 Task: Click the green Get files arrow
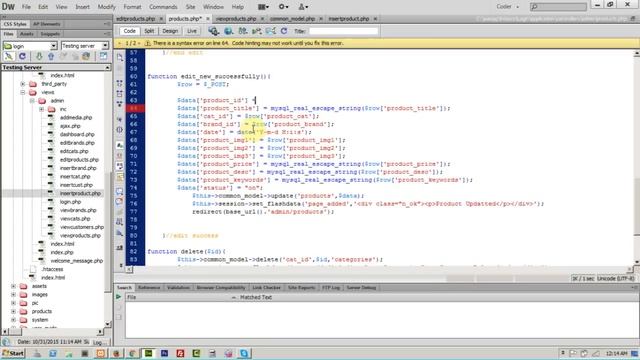coord(39,56)
